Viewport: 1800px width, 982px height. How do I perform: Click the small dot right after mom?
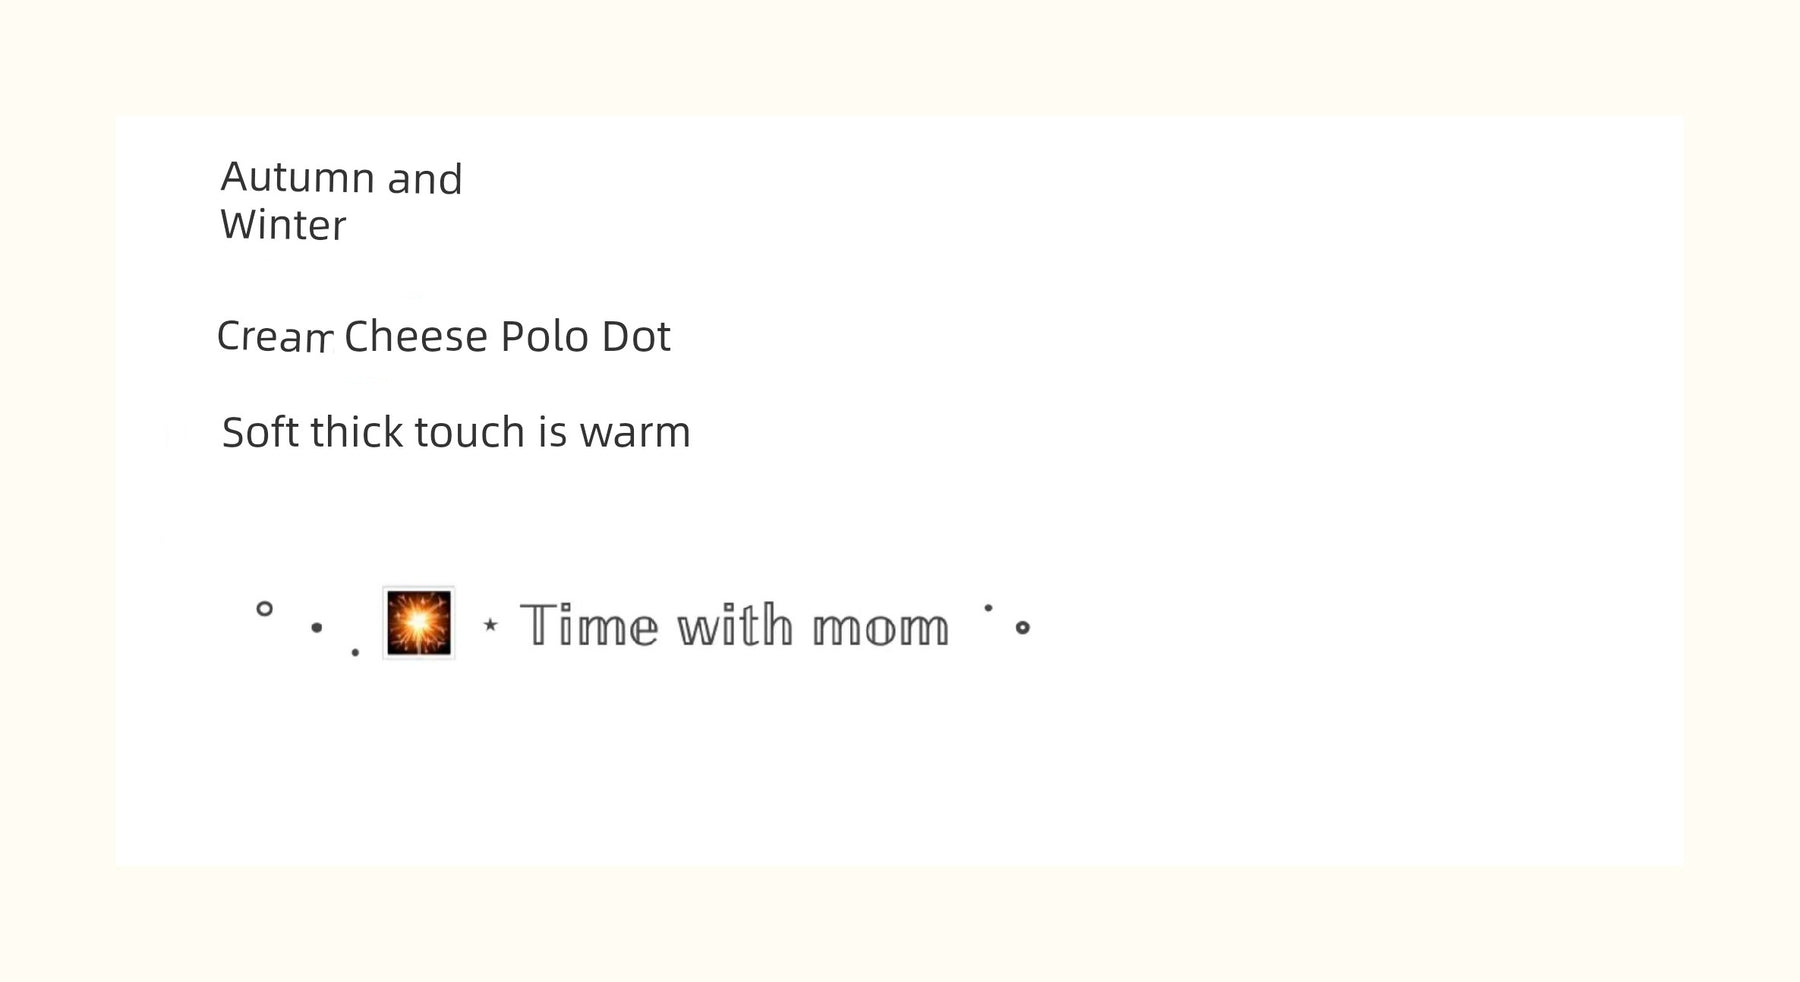(x=988, y=607)
